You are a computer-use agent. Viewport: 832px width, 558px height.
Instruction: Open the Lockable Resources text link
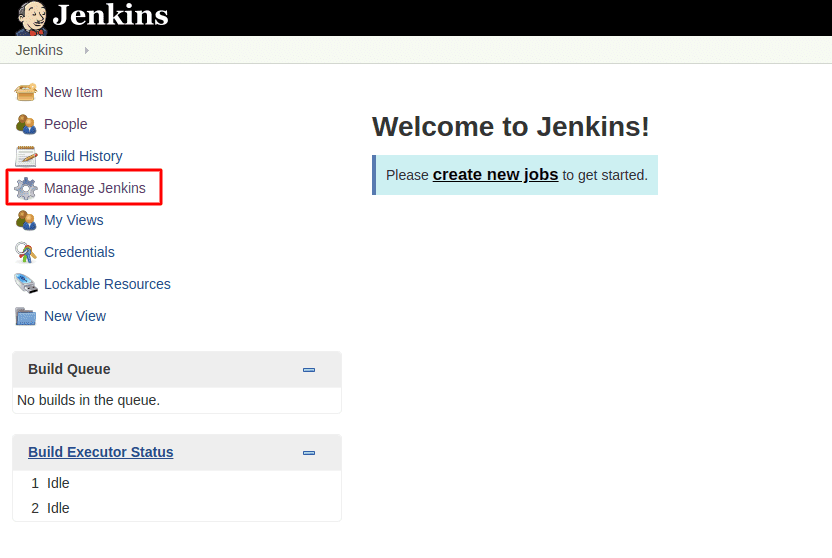click(107, 284)
